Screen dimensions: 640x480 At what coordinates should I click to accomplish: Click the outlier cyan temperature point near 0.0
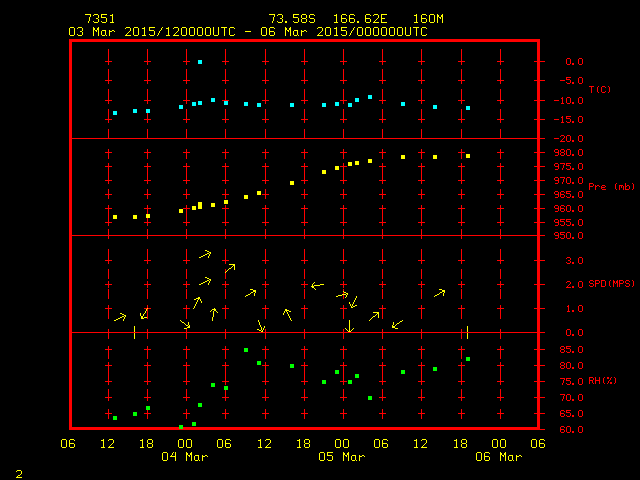(200, 62)
